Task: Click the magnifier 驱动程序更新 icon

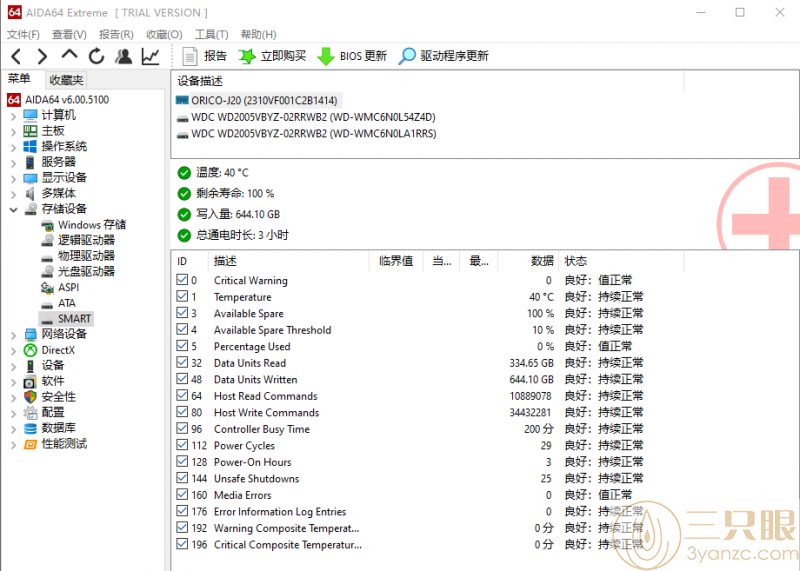Action: [407, 56]
